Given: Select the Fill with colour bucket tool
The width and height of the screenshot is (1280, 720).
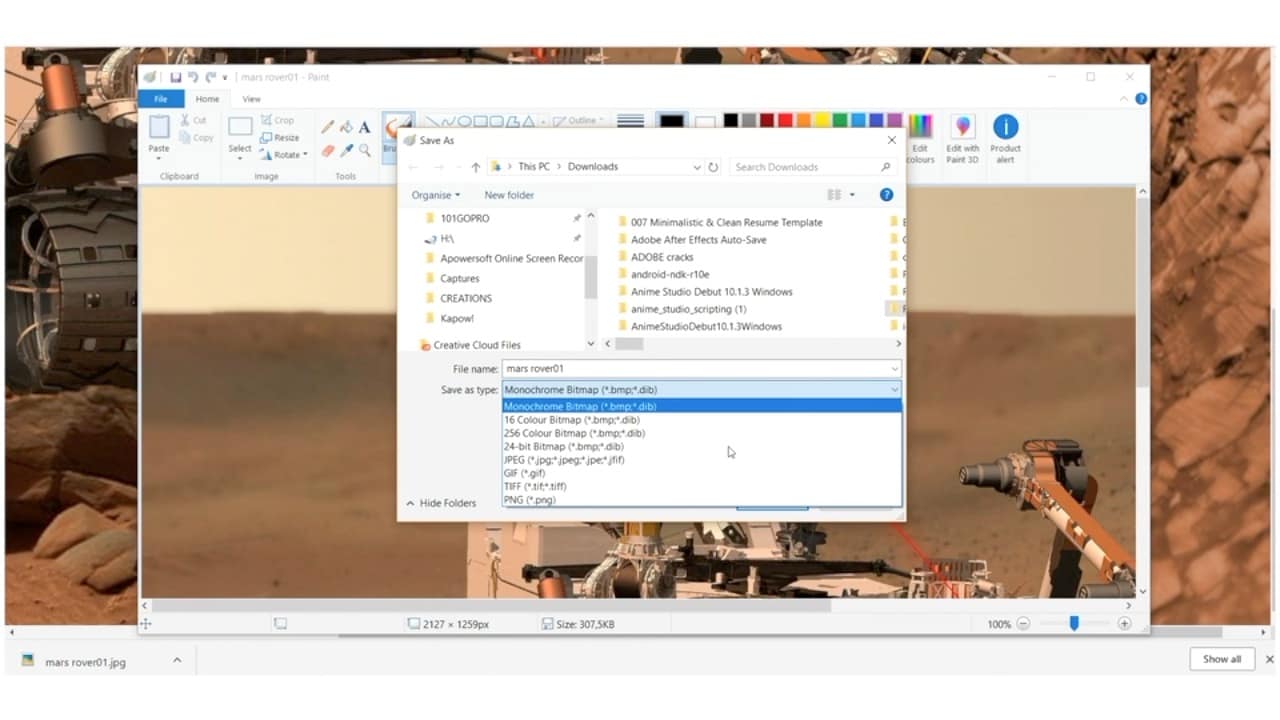Looking at the screenshot, I should pos(345,127).
